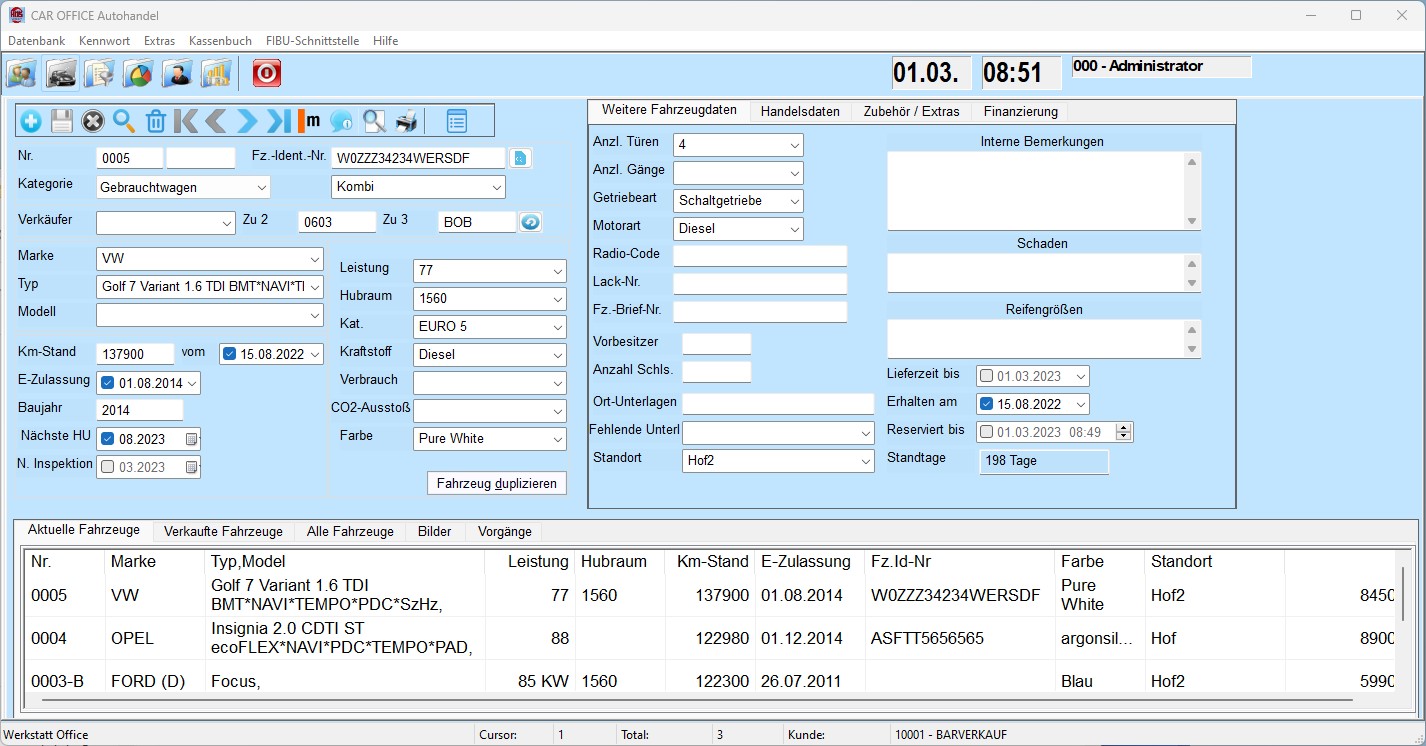This screenshot has height=746, width=1426.
Task: Switch to the Finanzierung tab
Action: pyautogui.click(x=1020, y=112)
